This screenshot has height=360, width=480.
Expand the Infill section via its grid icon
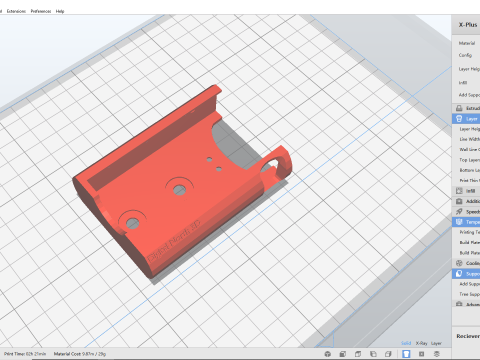click(459, 191)
